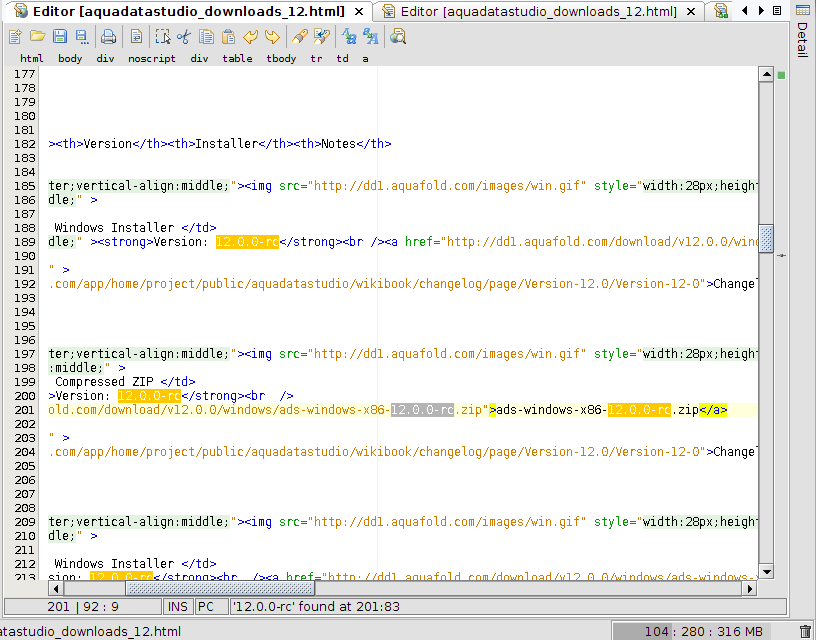816x640 pixels.
Task: Click the New document toolbar icon
Action: click(15, 36)
